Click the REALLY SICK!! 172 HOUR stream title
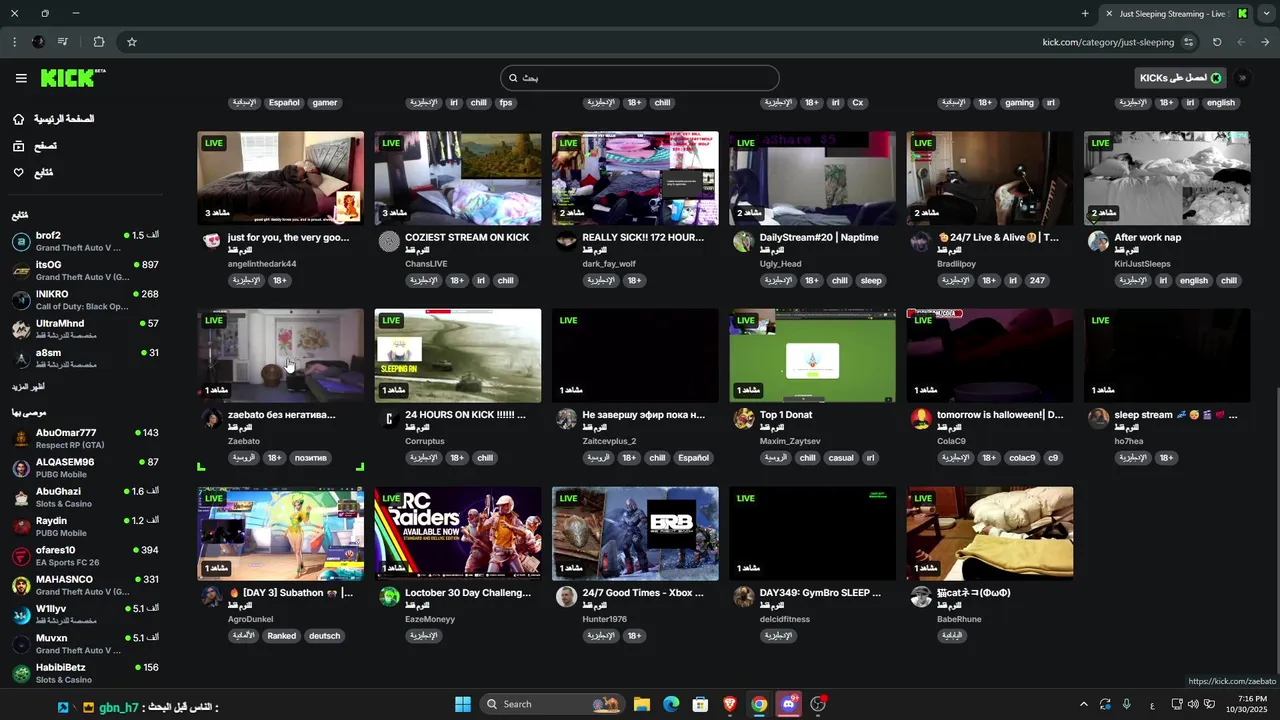1280x720 pixels. (x=643, y=237)
